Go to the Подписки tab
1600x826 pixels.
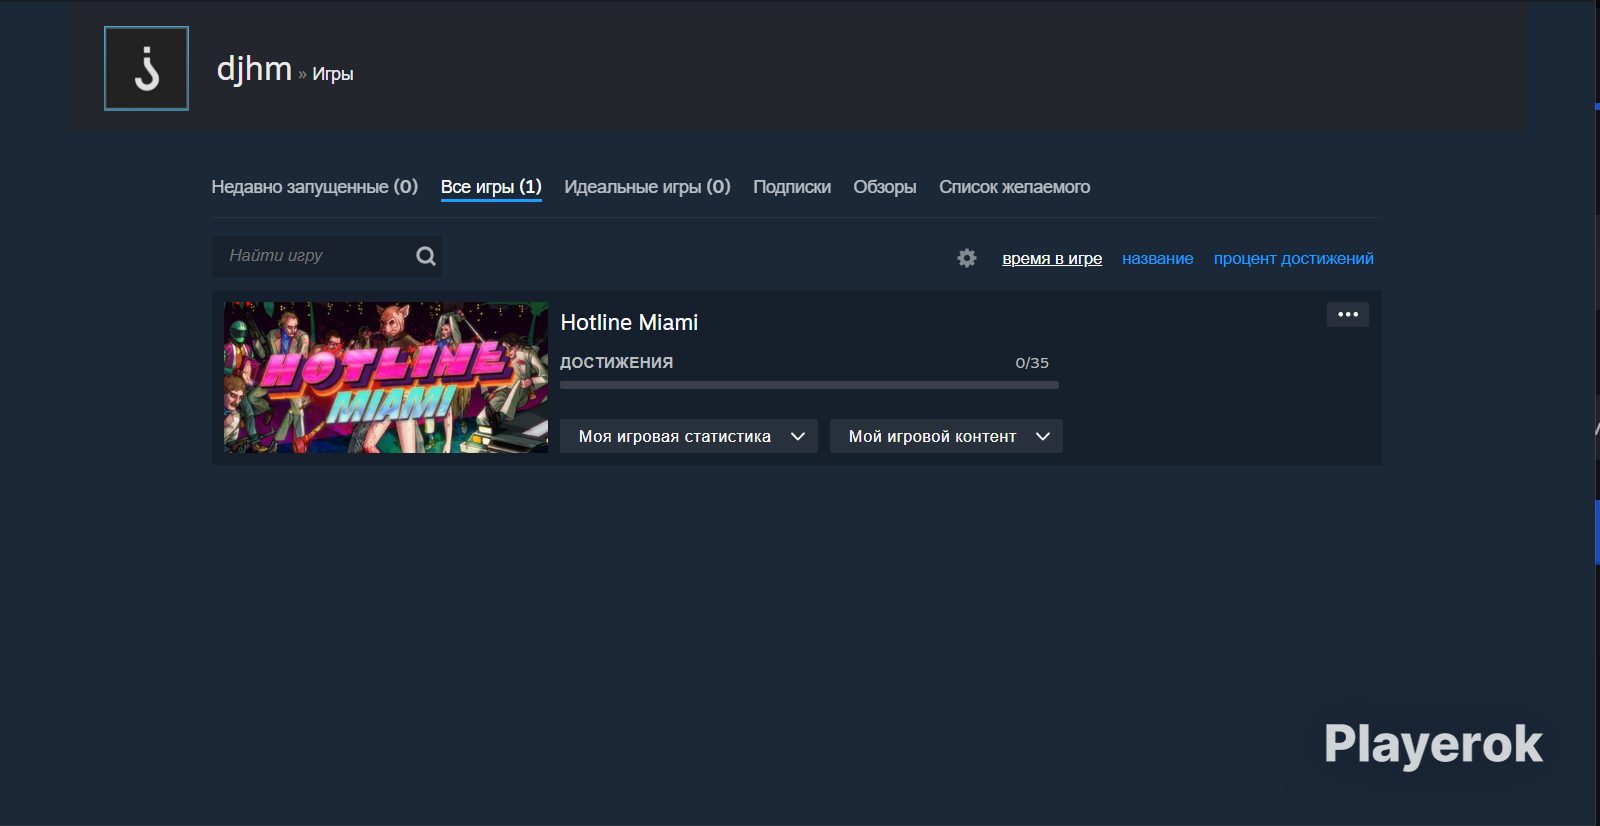click(x=792, y=187)
